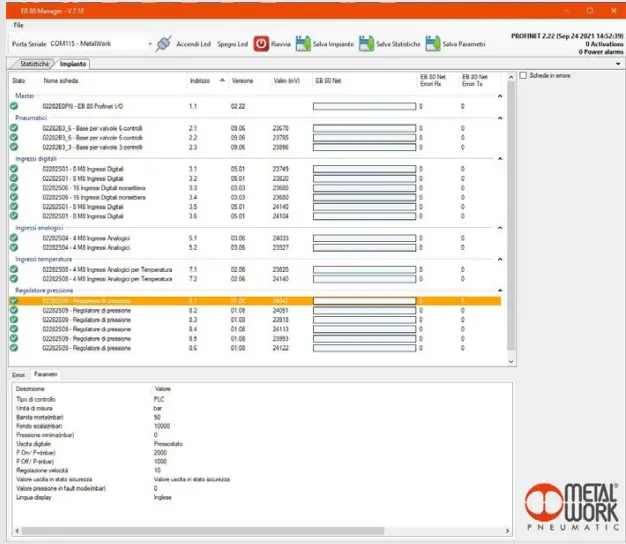This screenshot has width=626, height=544.
Task: Open the Porta Seriale COM115 dropdown
Action: 150,44
